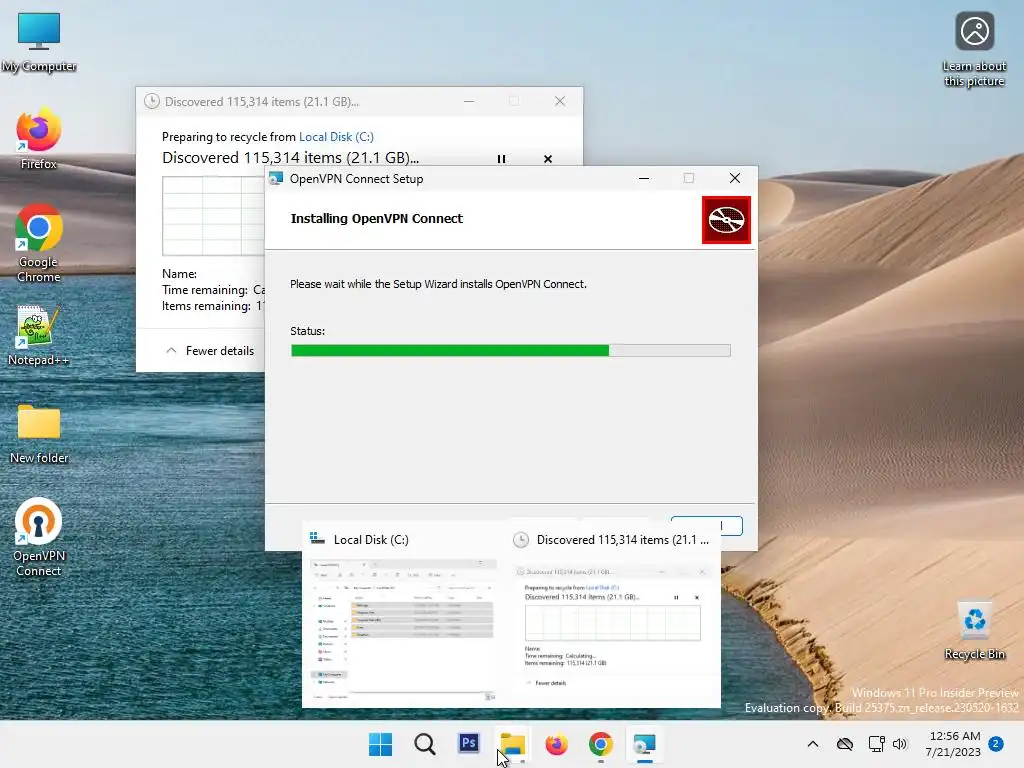Screen dimensions: 1024x768
Task: Click the volume speaker tray icon
Action: click(x=900, y=744)
